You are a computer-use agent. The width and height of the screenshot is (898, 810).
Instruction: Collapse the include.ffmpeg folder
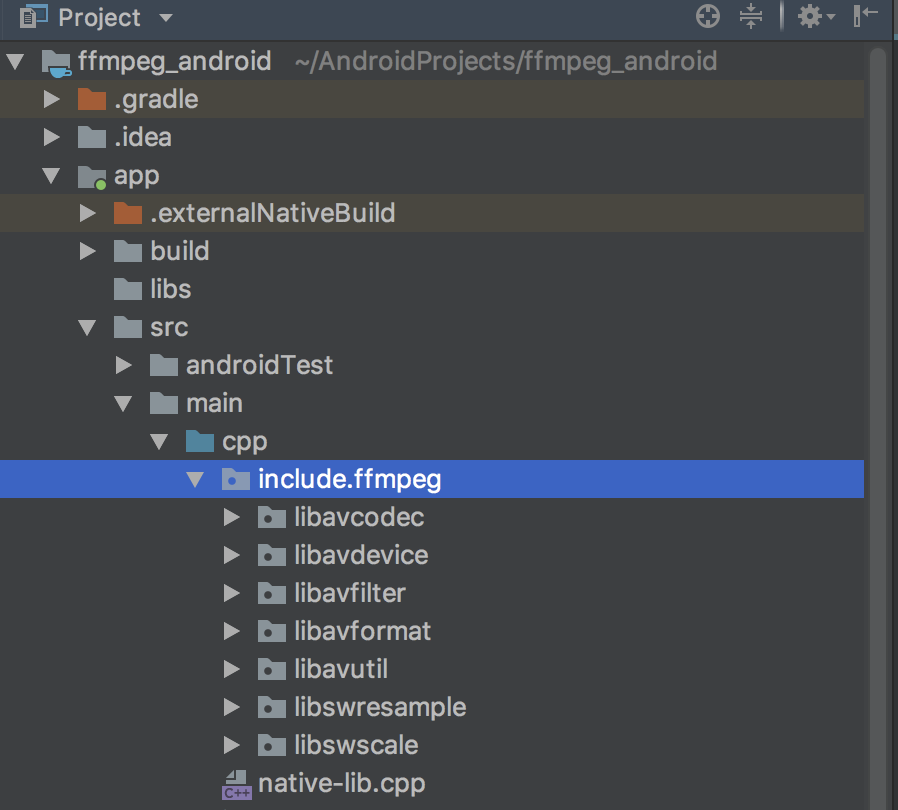(x=196, y=480)
